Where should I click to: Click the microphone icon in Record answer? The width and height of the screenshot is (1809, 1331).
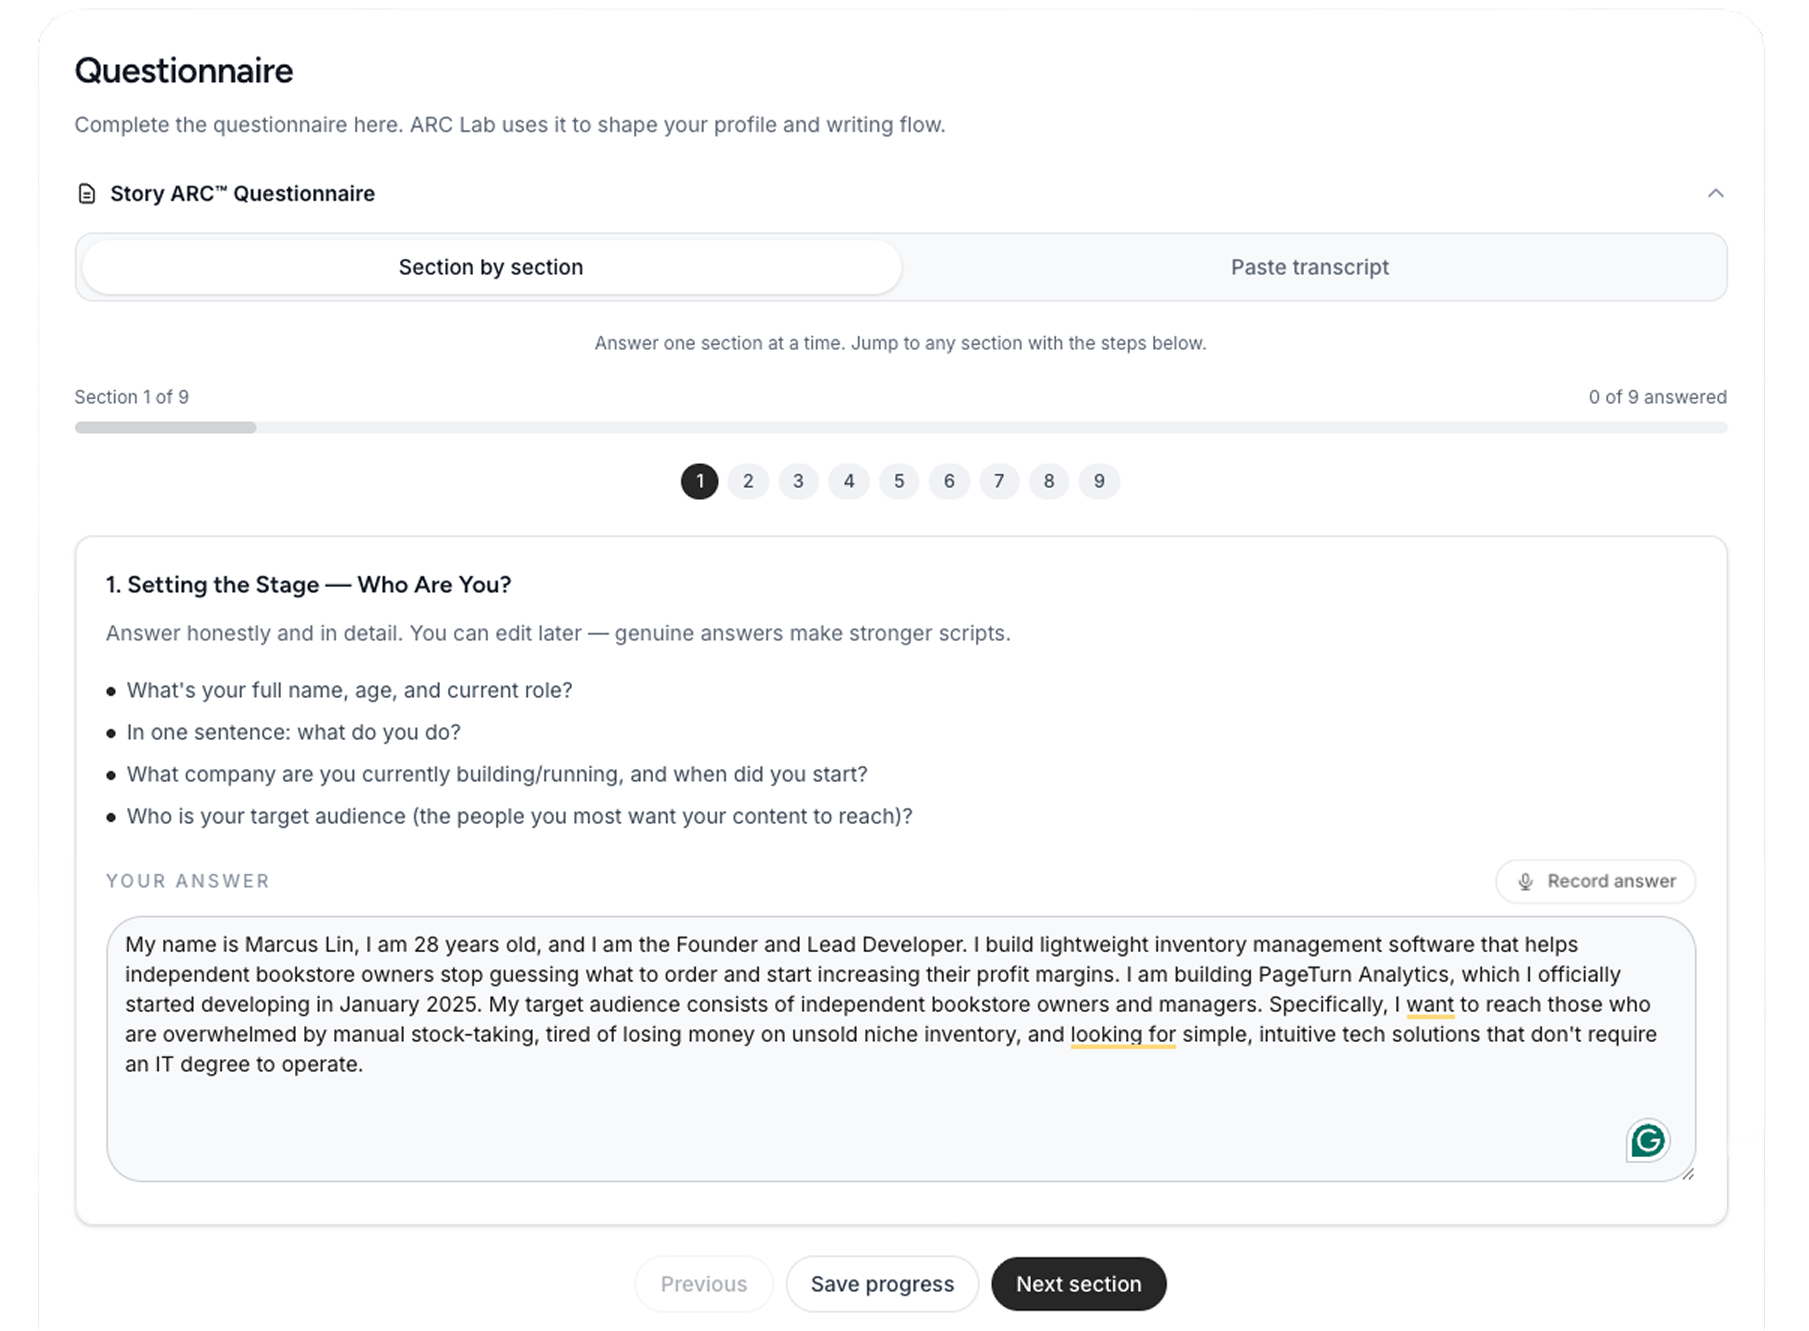coord(1525,882)
